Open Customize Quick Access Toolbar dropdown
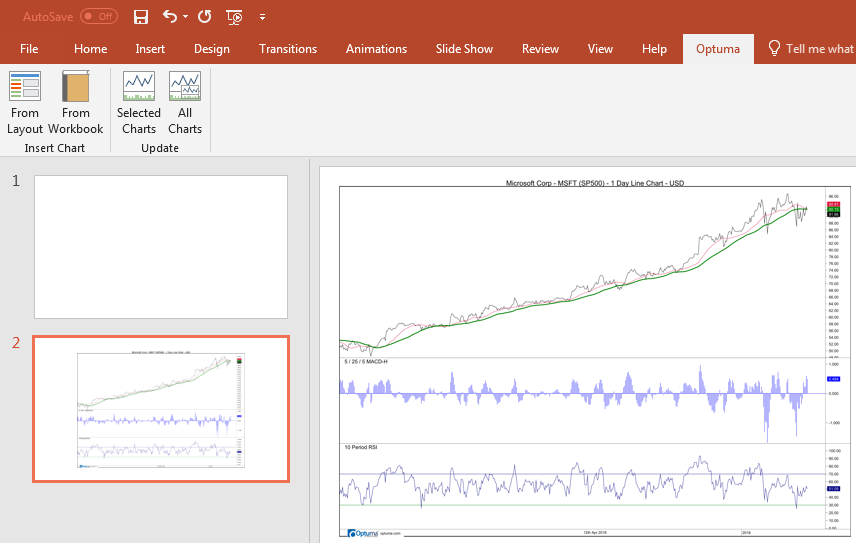Viewport: 856px width, 543px height. [x=263, y=17]
